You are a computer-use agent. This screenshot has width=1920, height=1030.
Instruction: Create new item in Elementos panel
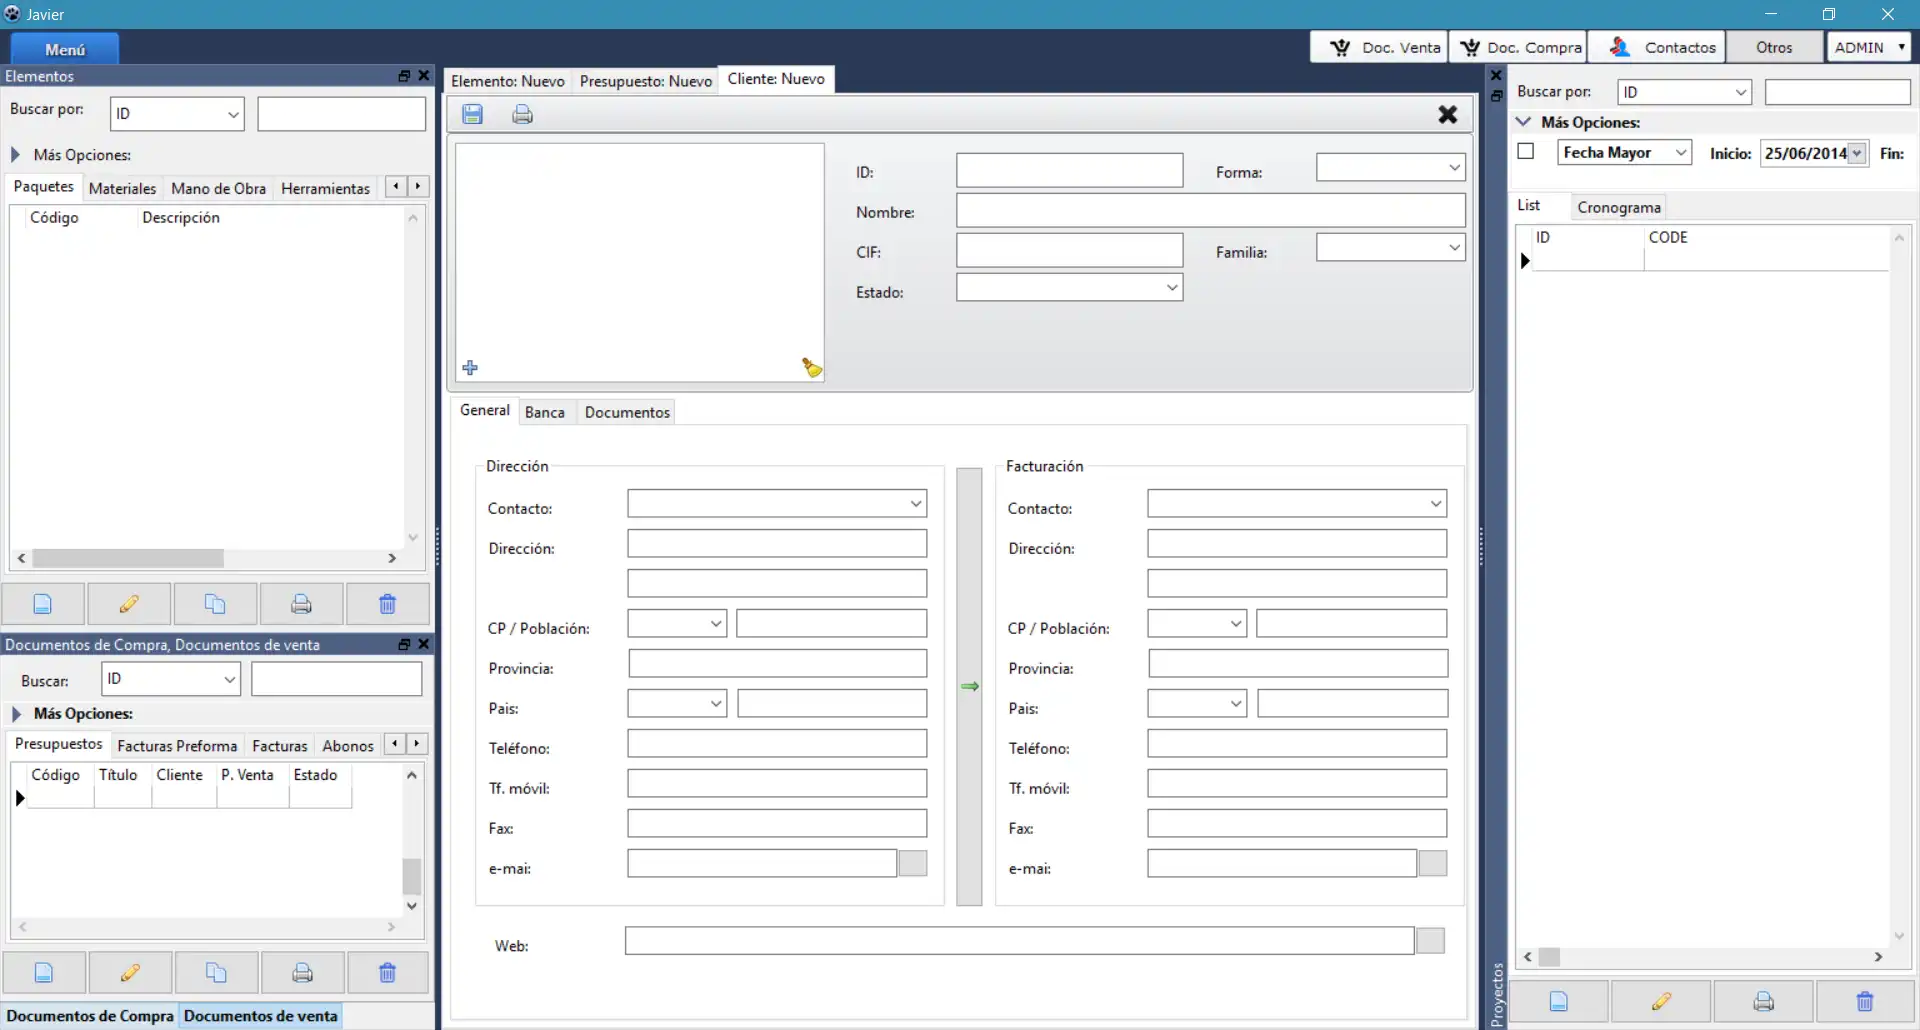tap(43, 604)
